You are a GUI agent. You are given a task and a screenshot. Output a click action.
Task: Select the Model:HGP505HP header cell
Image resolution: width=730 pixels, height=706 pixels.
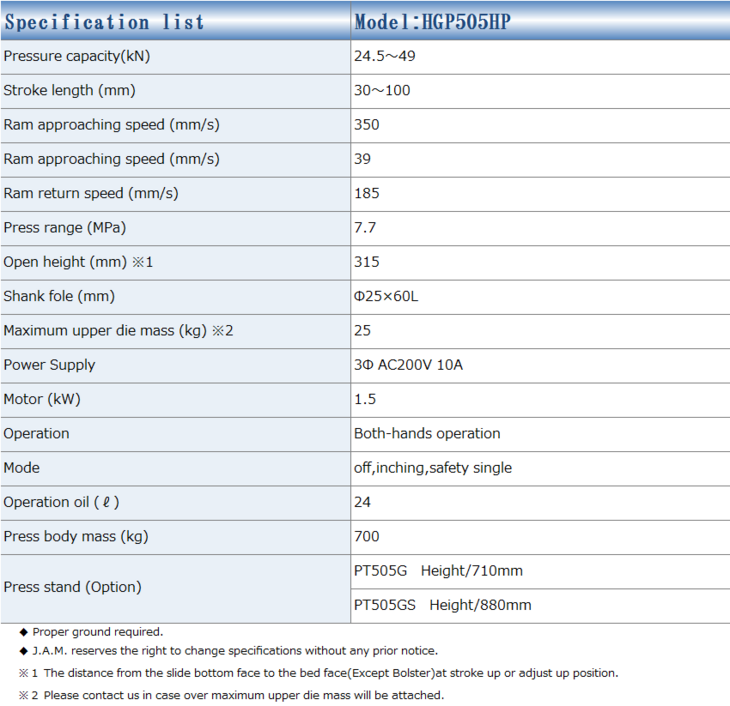[432, 21]
